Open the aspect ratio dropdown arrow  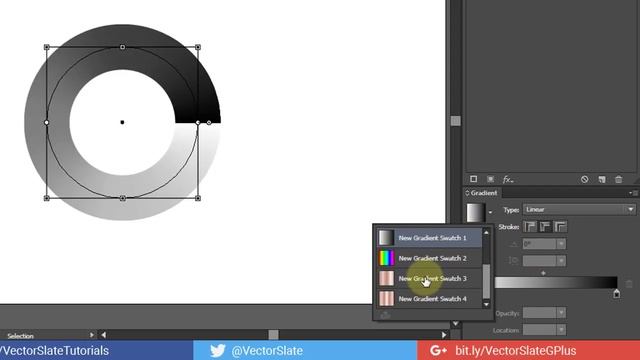tap(561, 260)
